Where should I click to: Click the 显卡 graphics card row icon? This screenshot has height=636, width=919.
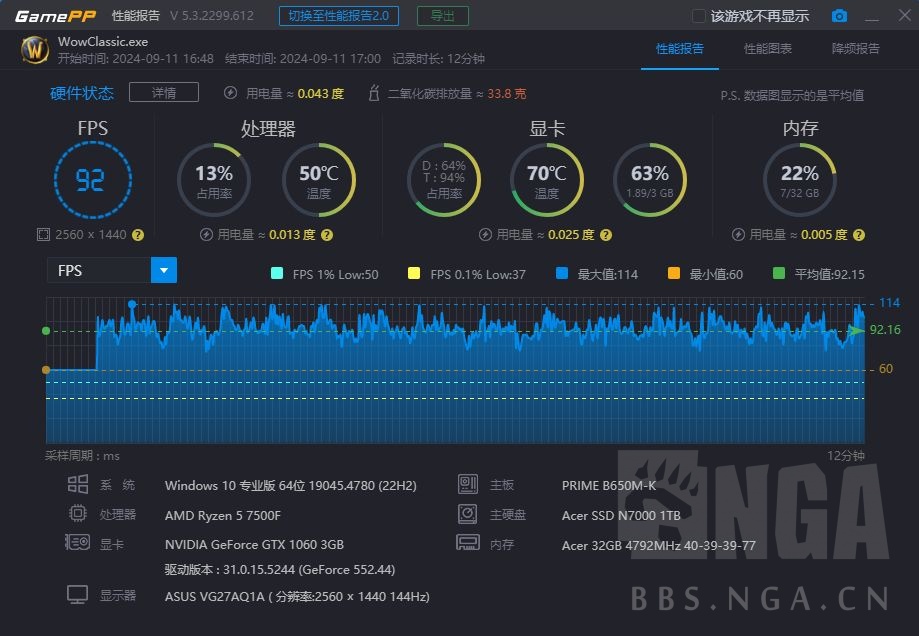click(x=78, y=543)
